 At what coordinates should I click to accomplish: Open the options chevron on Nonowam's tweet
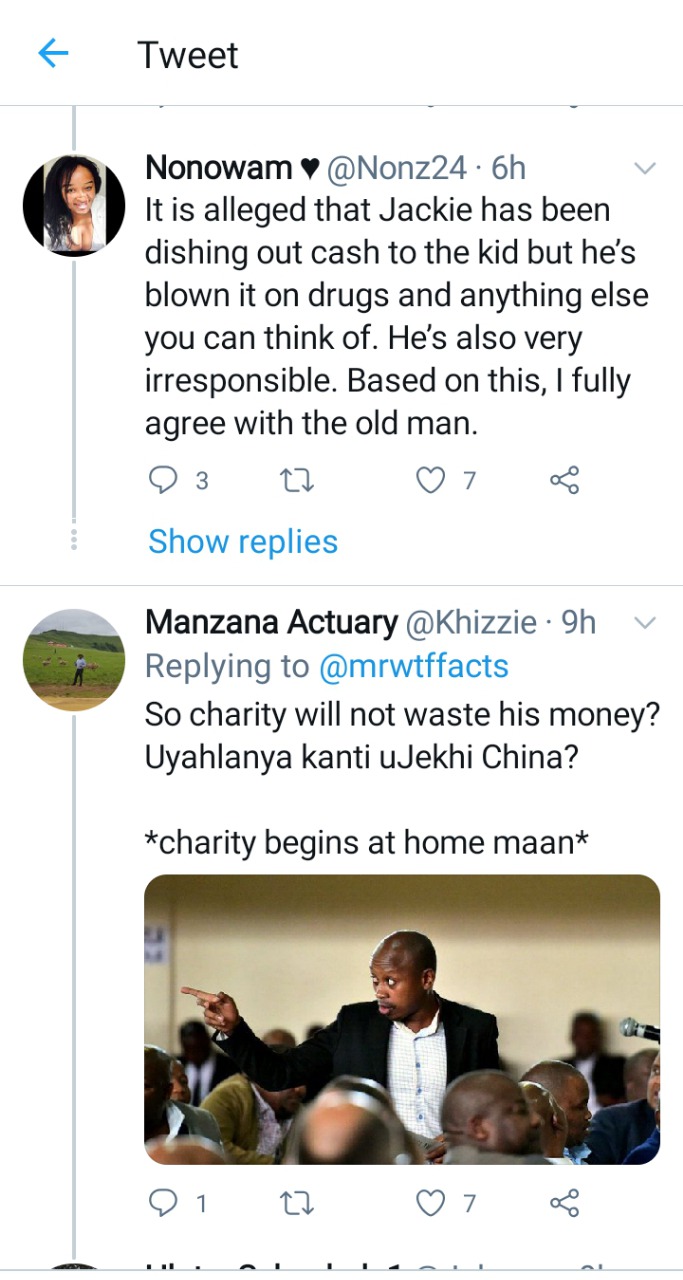pyautogui.click(x=645, y=168)
